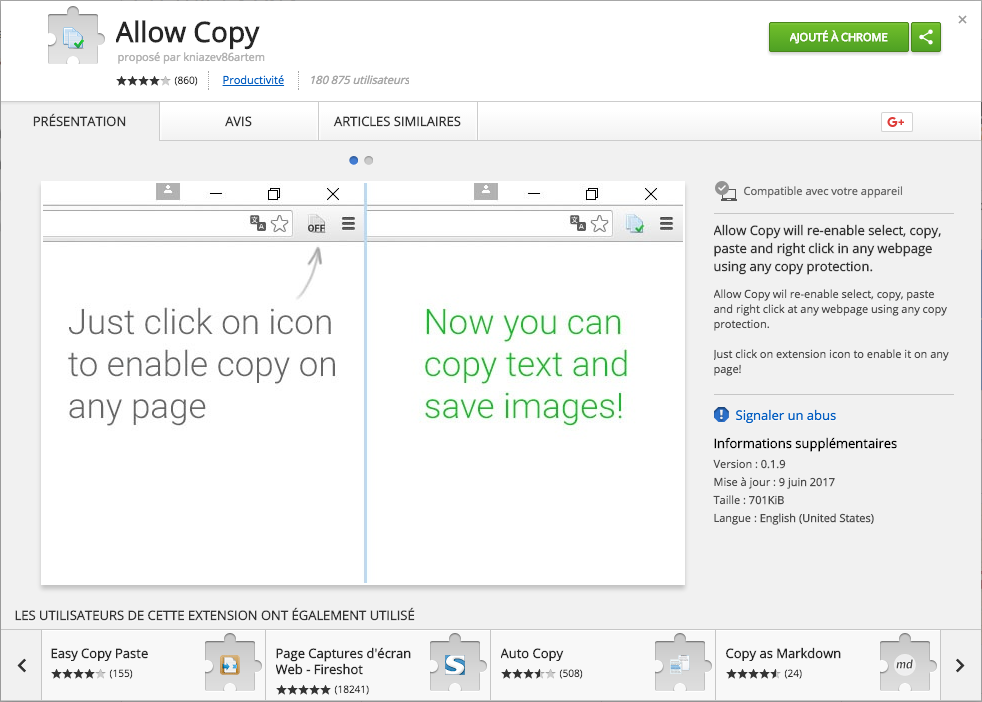Open the Easy Copy Paste extension card

click(x=153, y=665)
